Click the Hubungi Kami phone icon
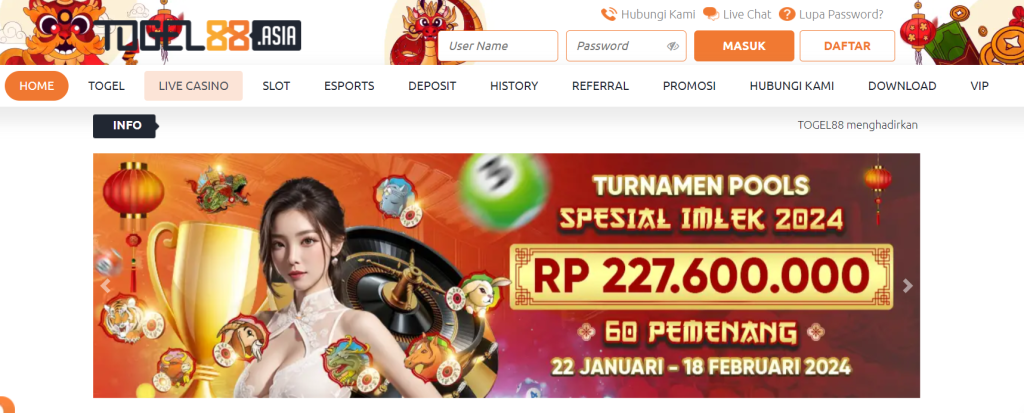The height and width of the screenshot is (413, 1024). (609, 14)
